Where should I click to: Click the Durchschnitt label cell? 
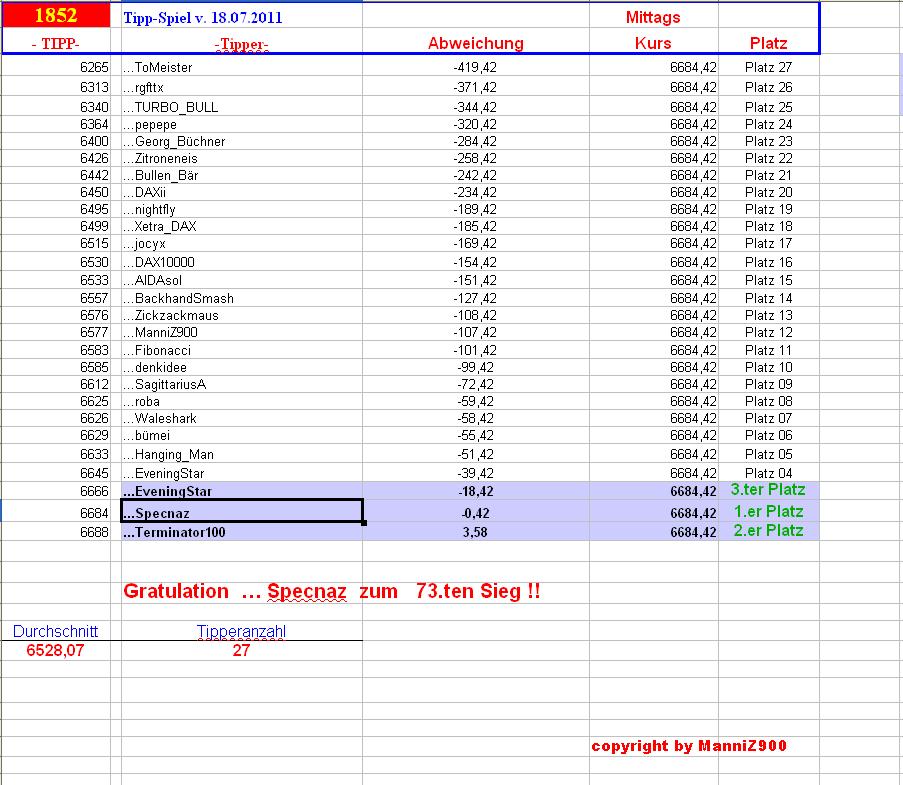(x=54, y=631)
